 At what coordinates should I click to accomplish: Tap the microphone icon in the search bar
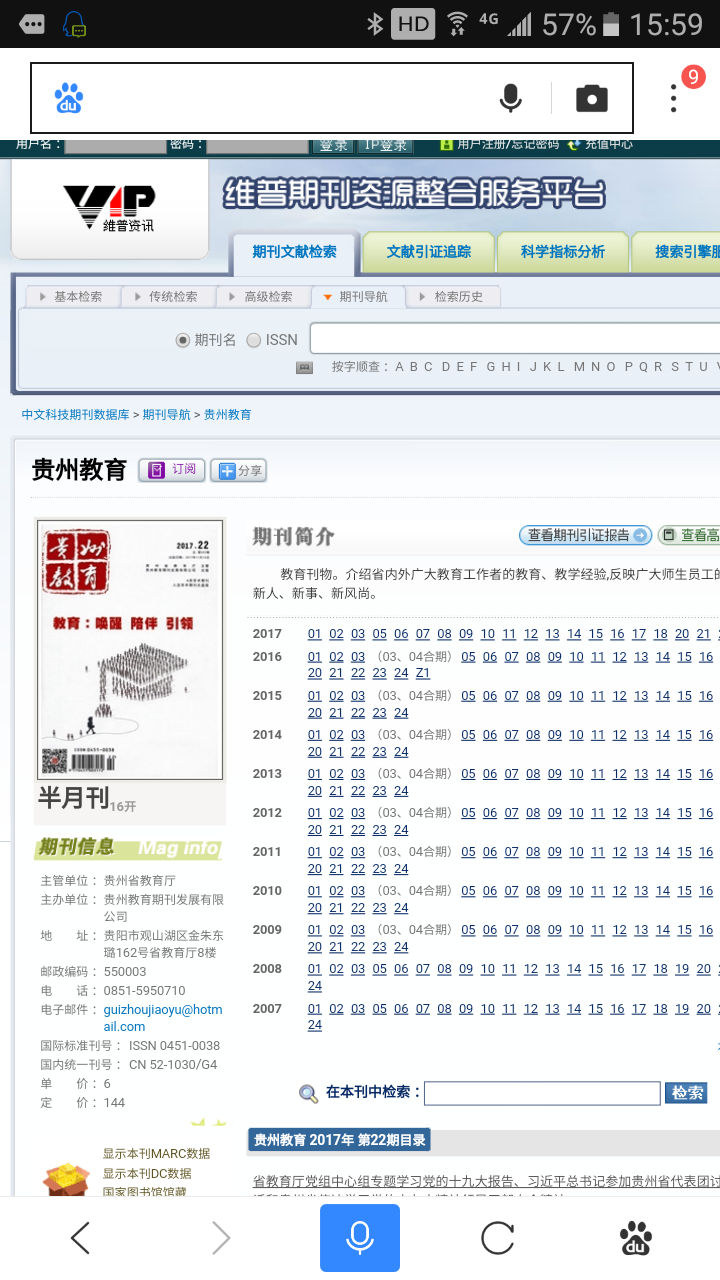click(510, 98)
